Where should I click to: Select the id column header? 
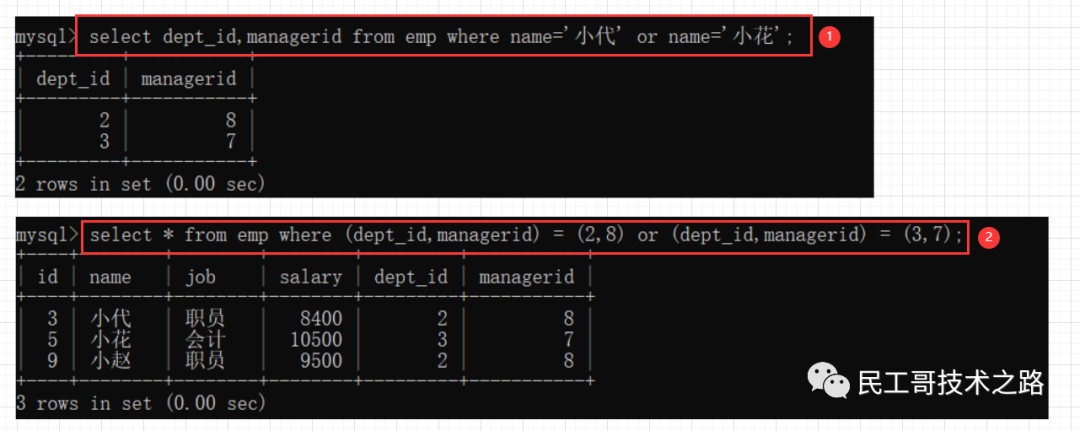coord(48,277)
